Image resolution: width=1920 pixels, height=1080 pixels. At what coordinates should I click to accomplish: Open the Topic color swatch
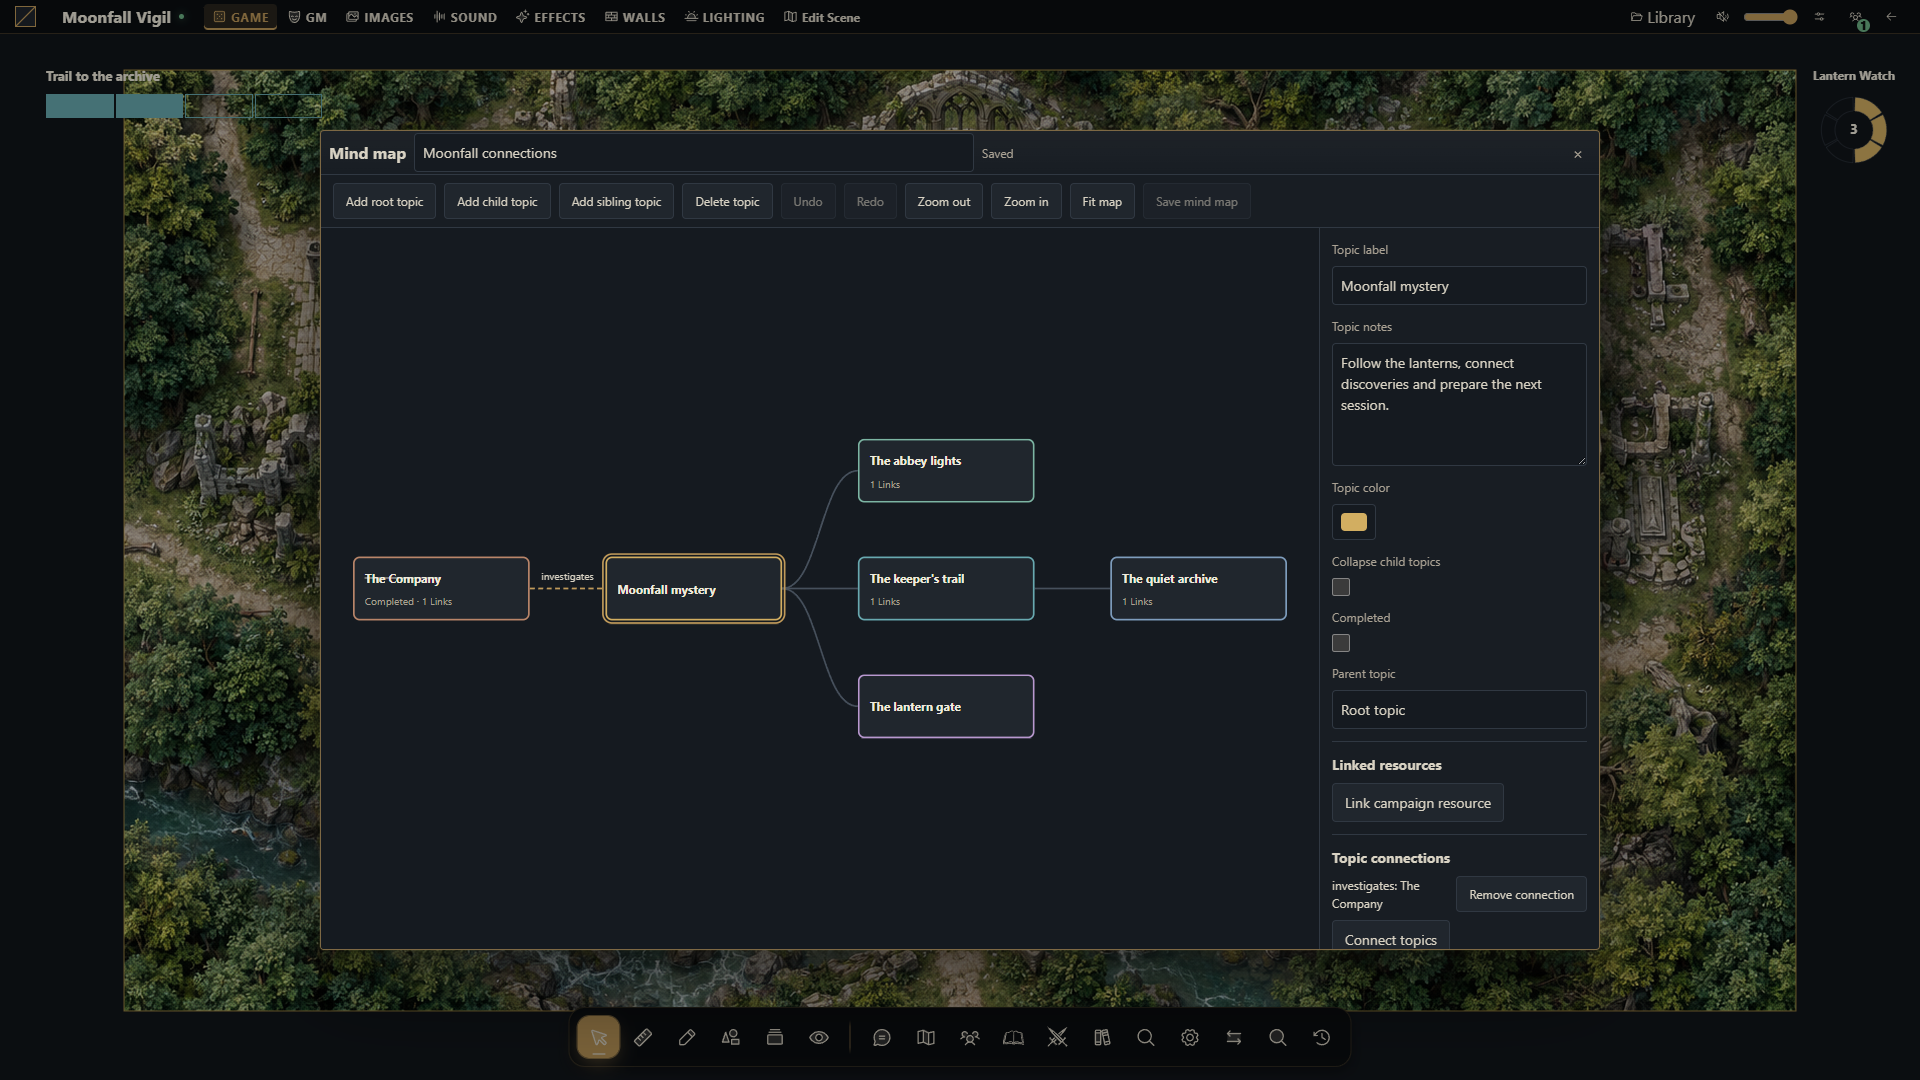click(x=1353, y=522)
